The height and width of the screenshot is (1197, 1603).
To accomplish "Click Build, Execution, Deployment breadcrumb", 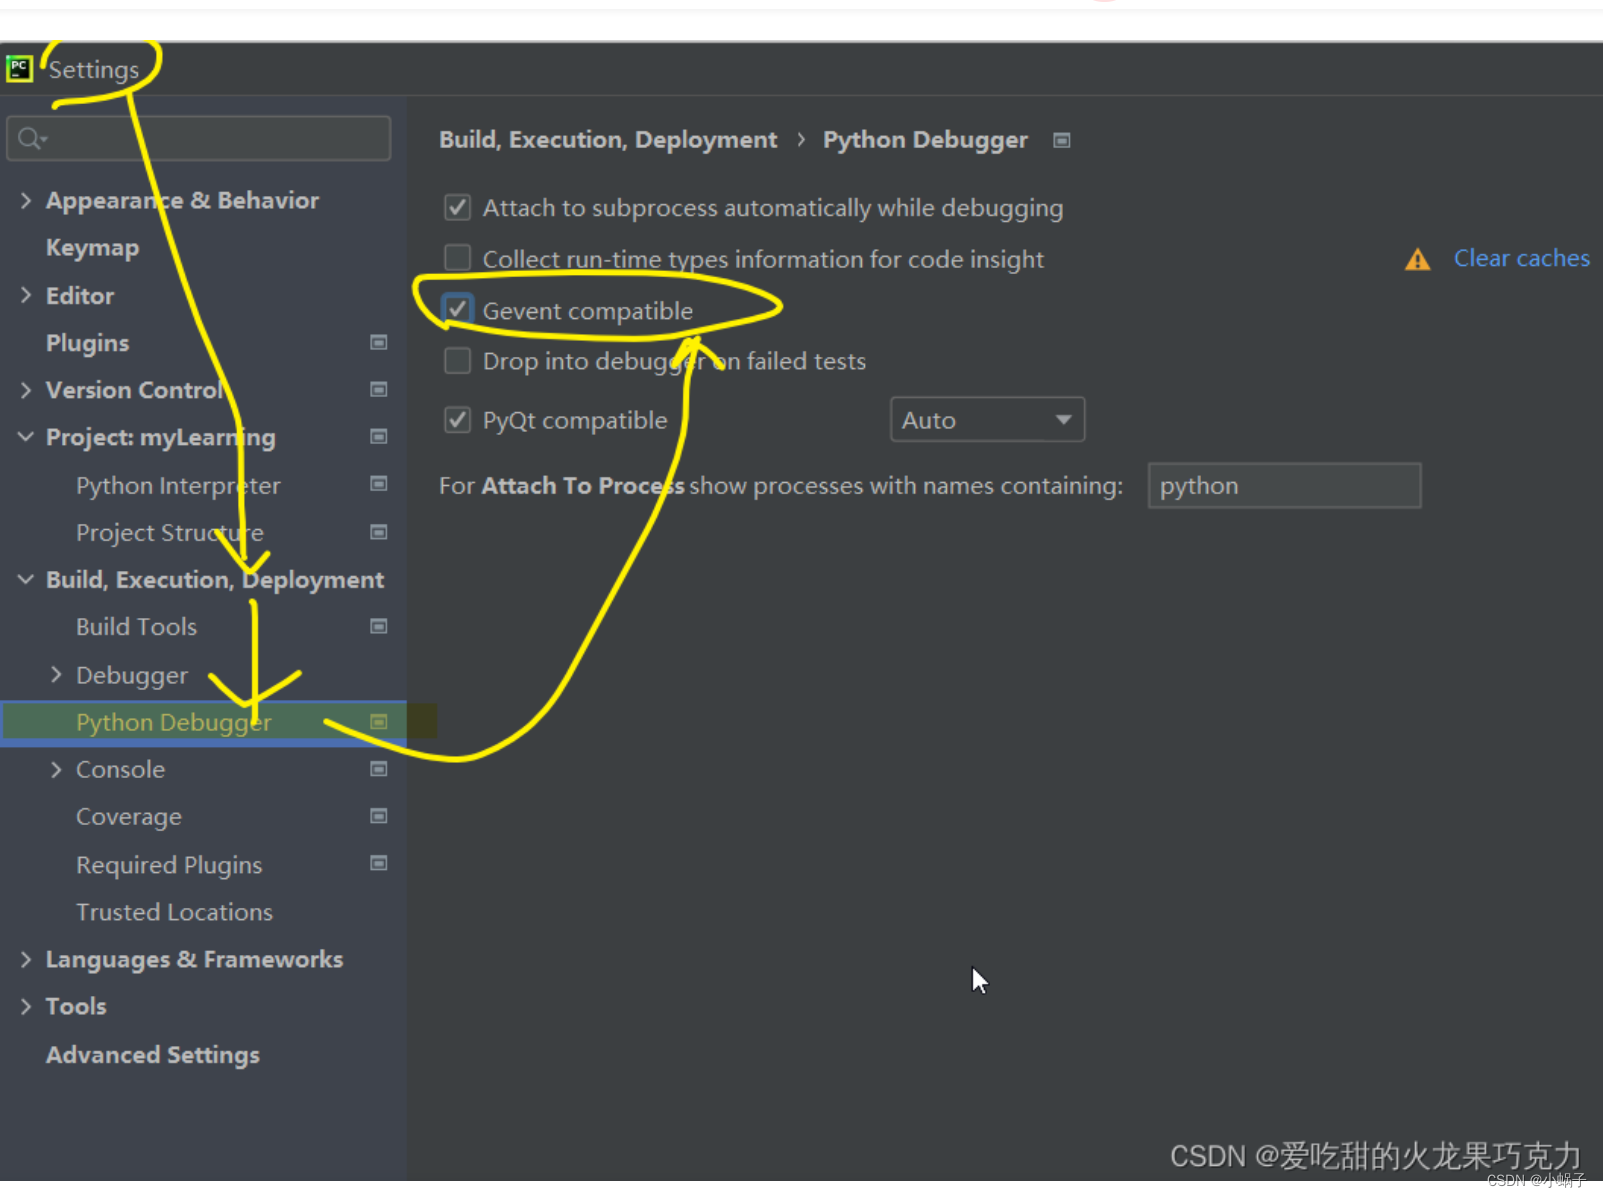I will coord(608,140).
